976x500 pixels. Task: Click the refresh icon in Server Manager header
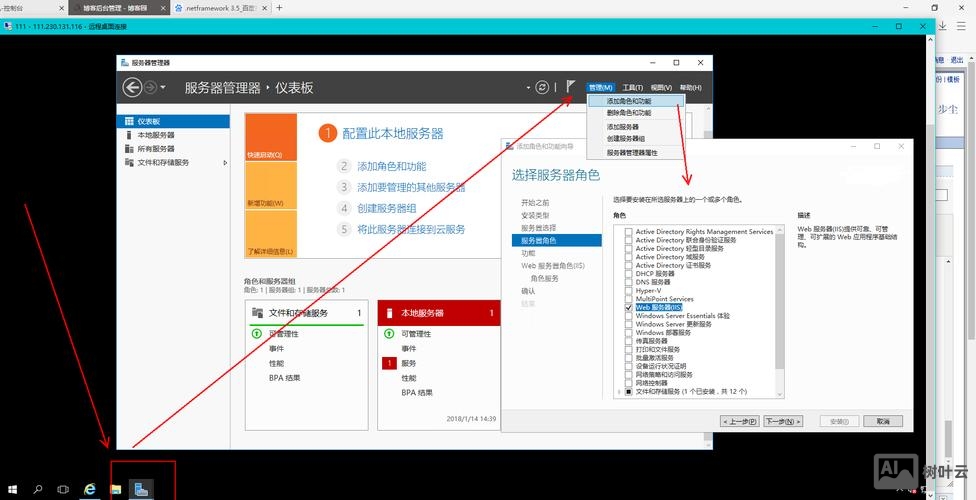tap(542, 87)
